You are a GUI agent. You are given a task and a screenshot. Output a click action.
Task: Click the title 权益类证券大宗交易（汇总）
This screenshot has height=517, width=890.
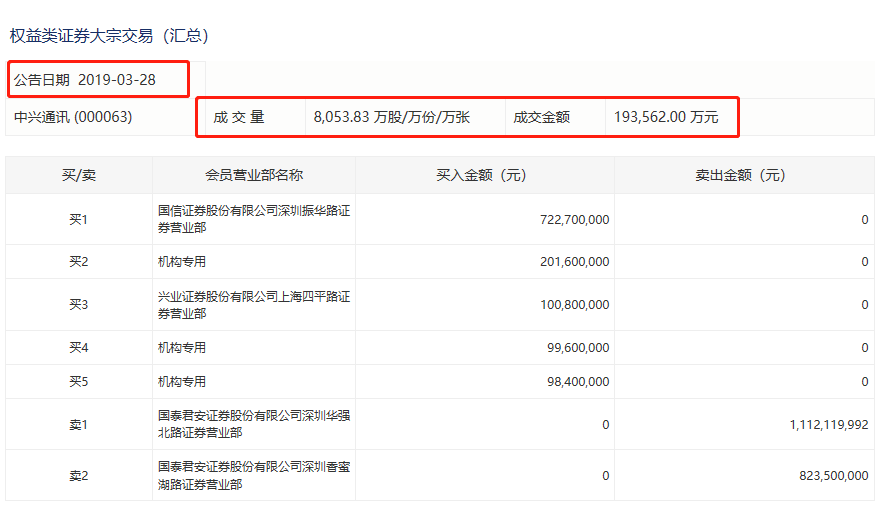click(x=110, y=36)
